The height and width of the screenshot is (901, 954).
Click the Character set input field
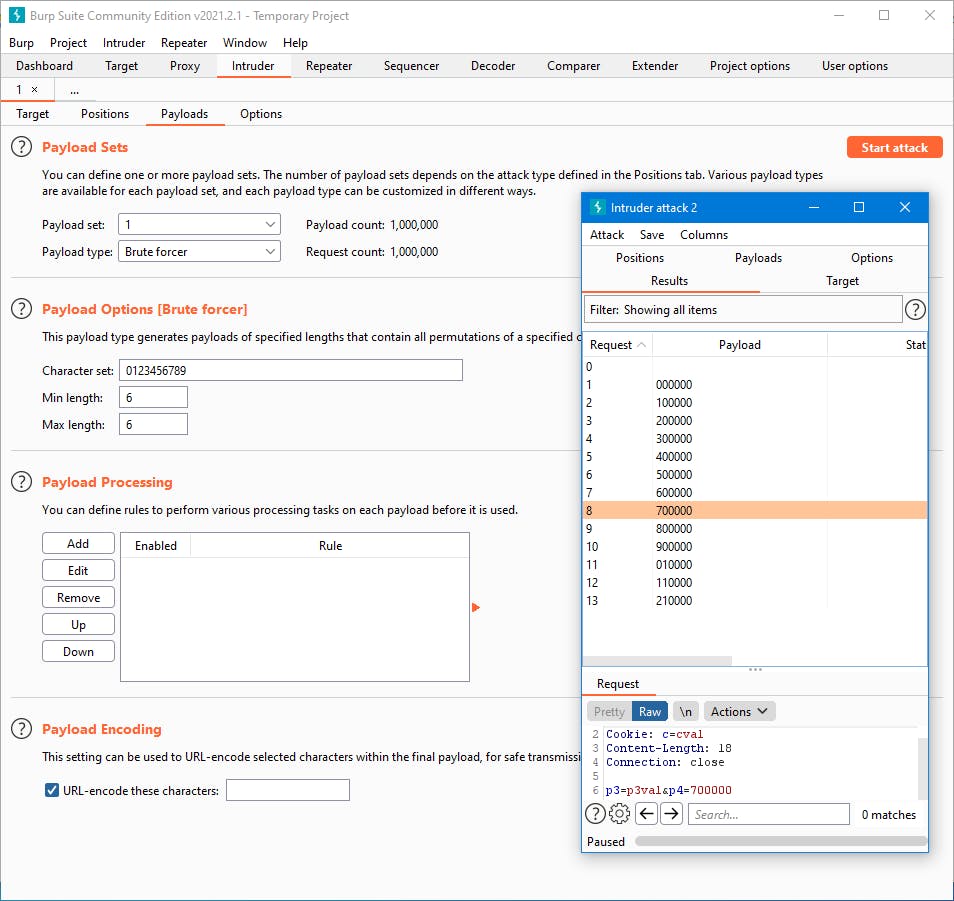coord(290,371)
